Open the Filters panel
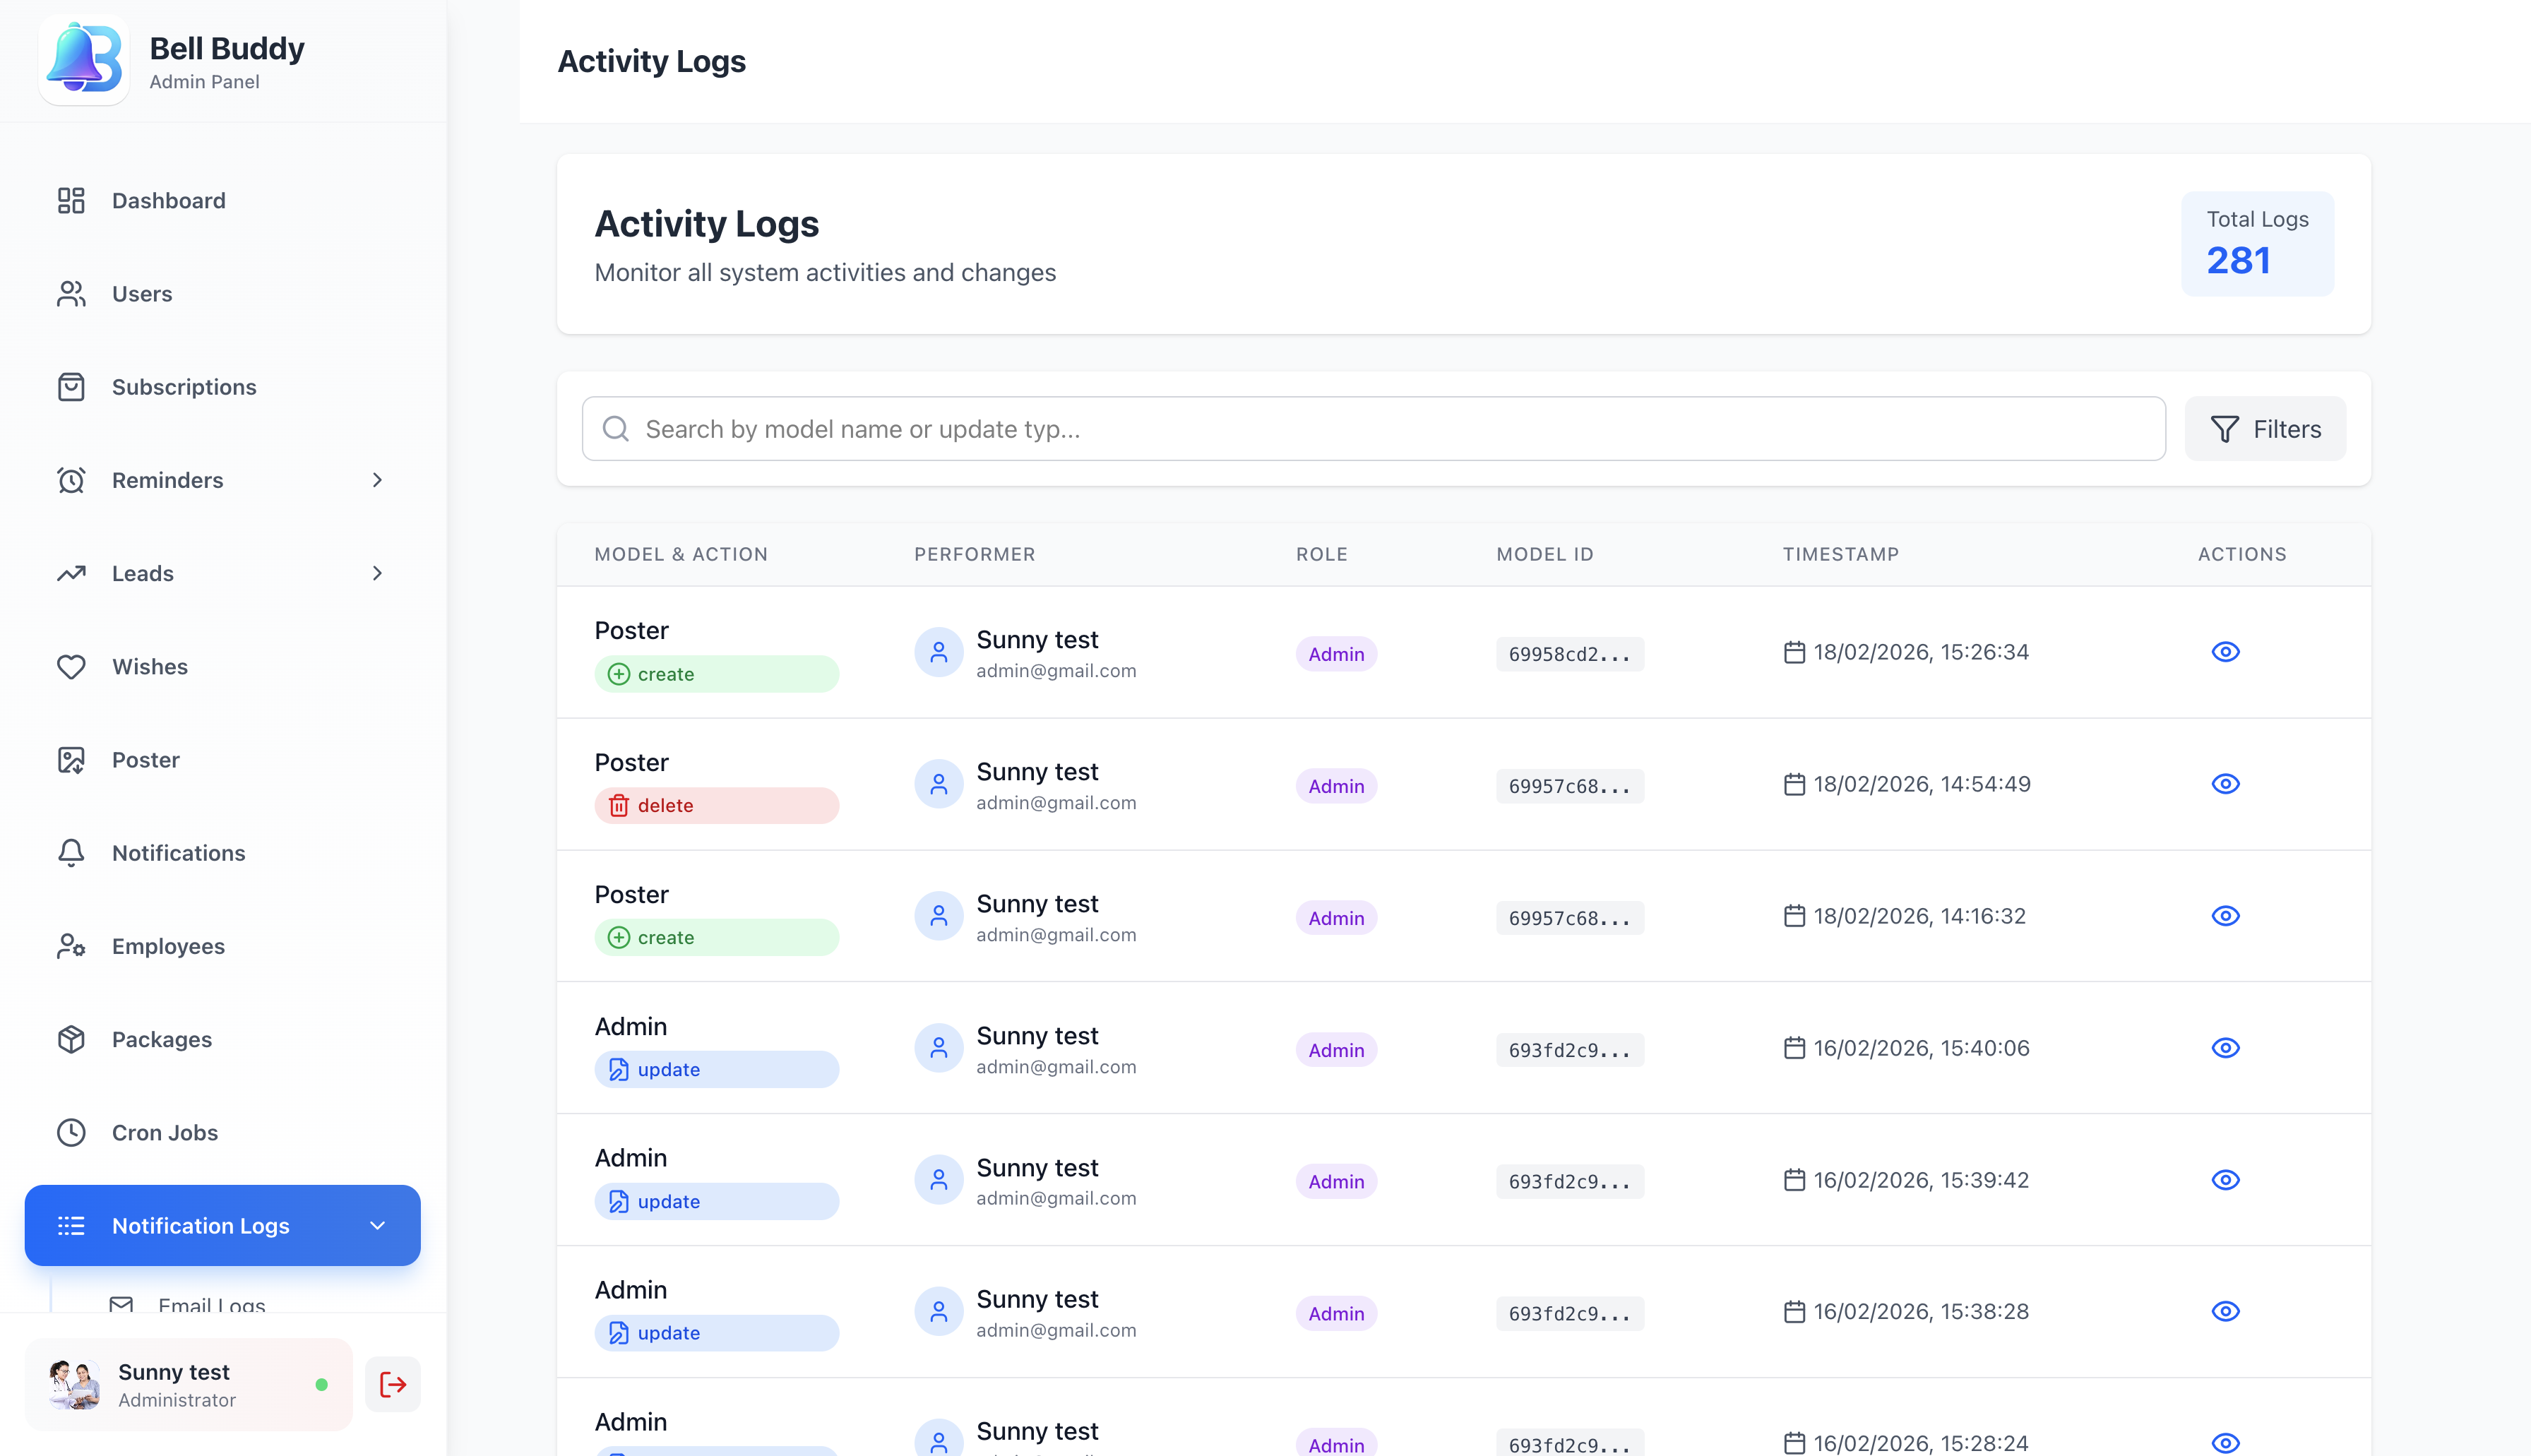This screenshot has height=1456, width=2531. click(x=2265, y=428)
